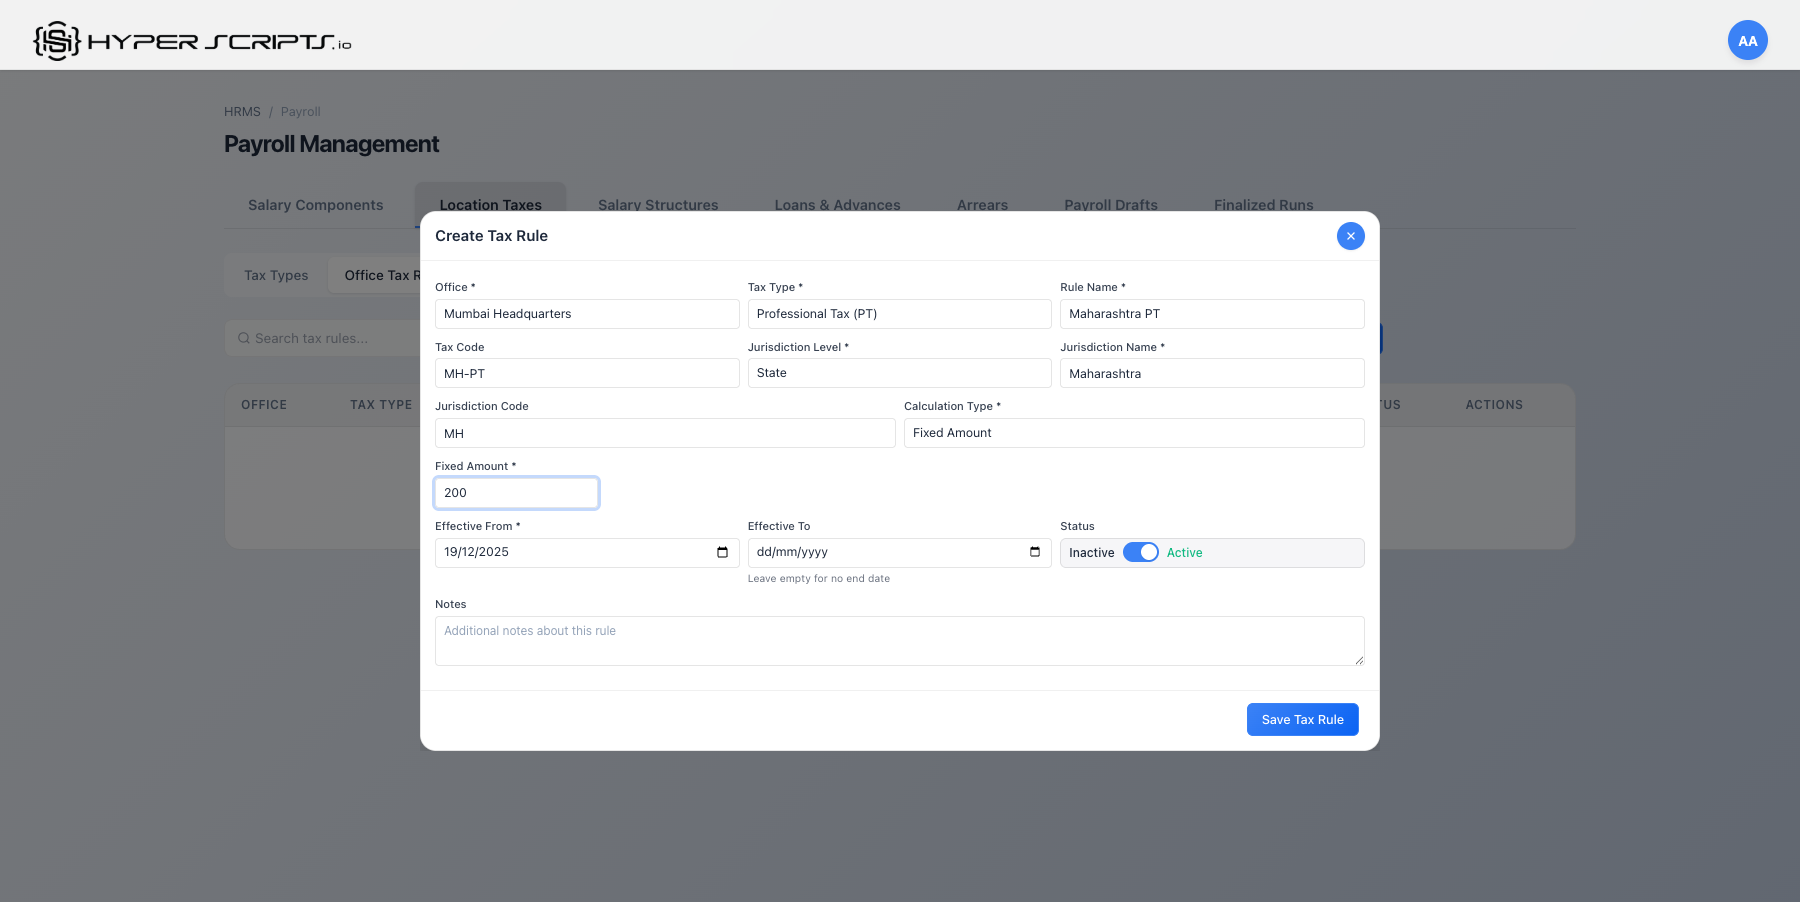Click the HyperScripts logo
Screen dimensions: 1800x902
192,41
